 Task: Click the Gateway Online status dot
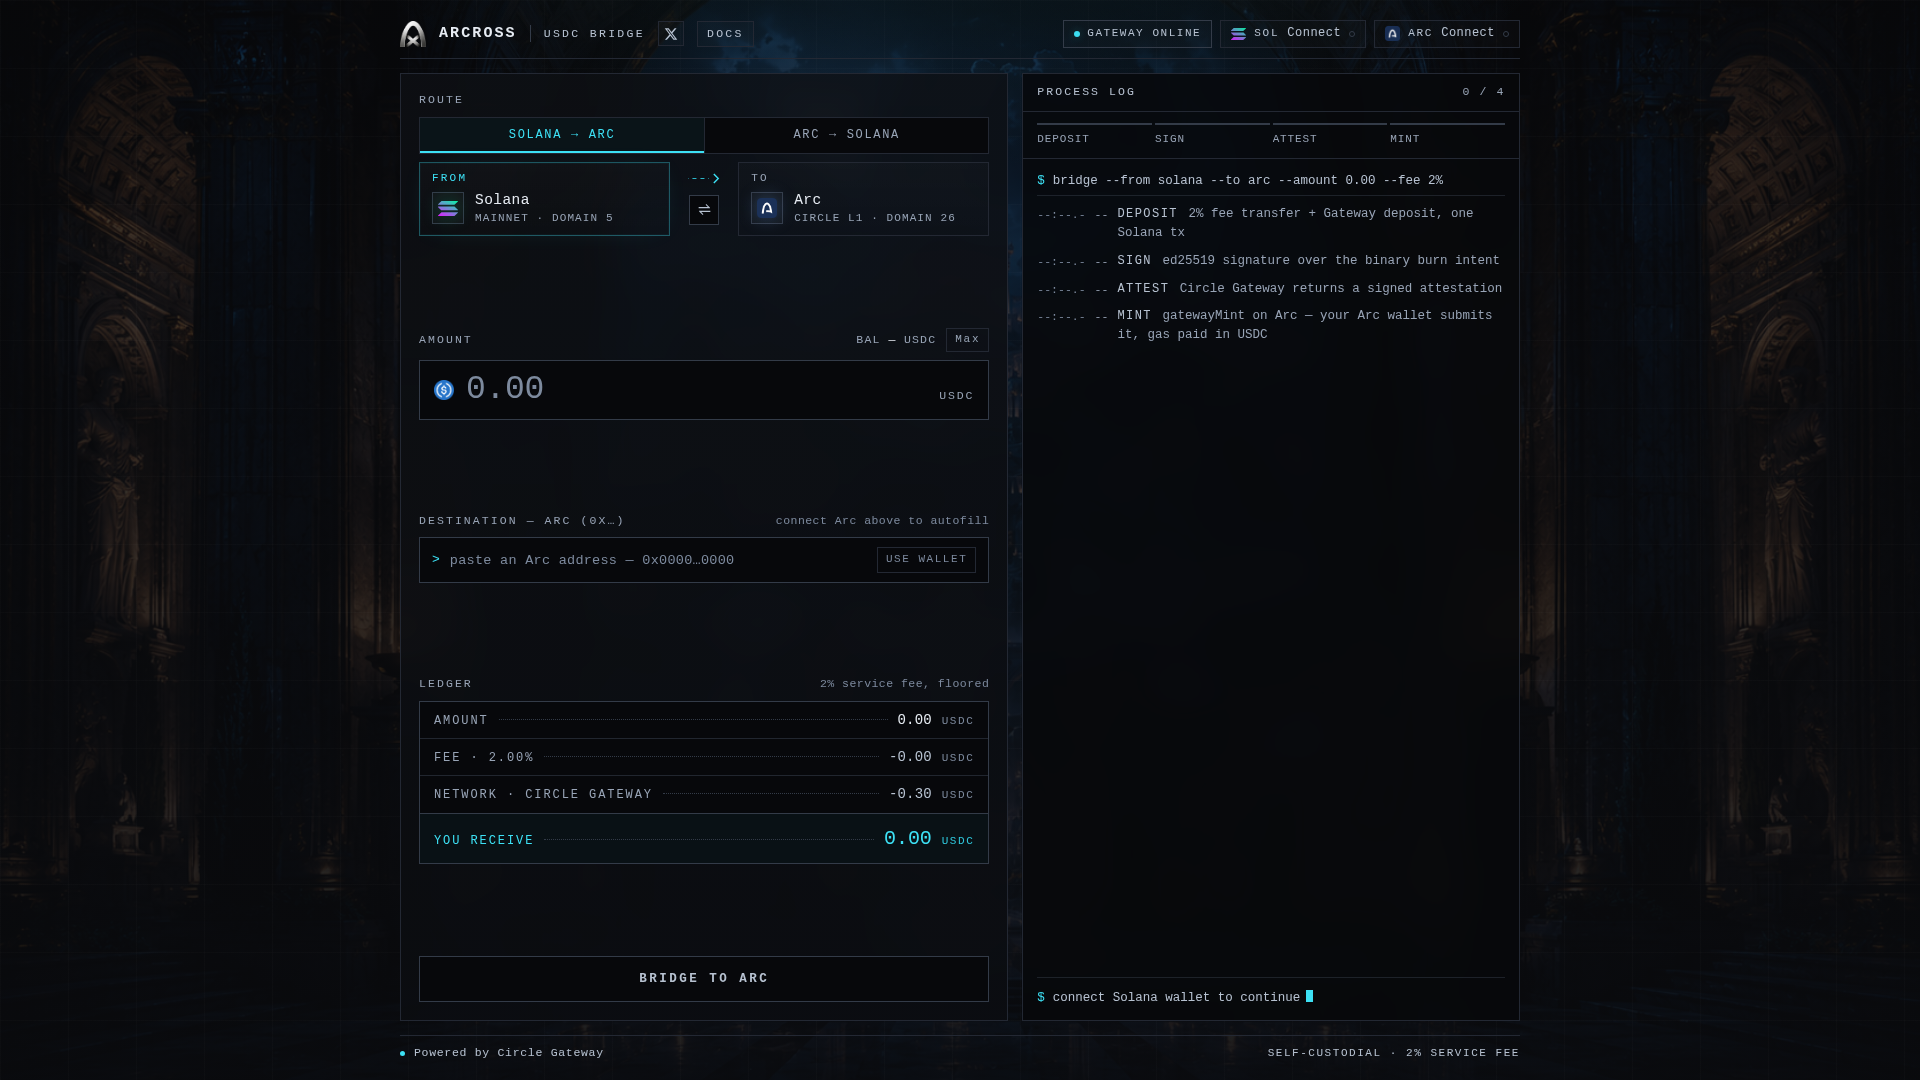point(1077,34)
